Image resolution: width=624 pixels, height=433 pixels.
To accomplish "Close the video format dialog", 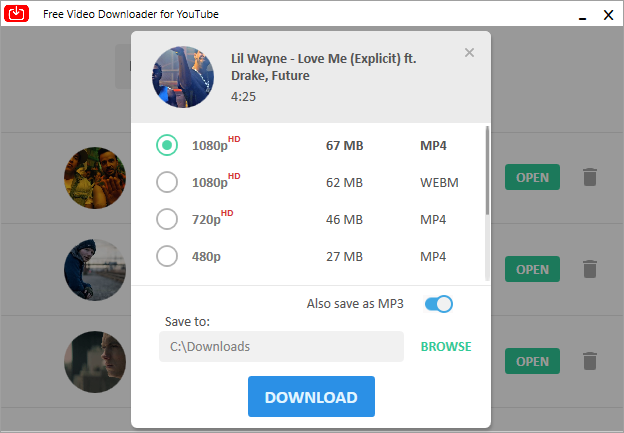I will coord(469,53).
